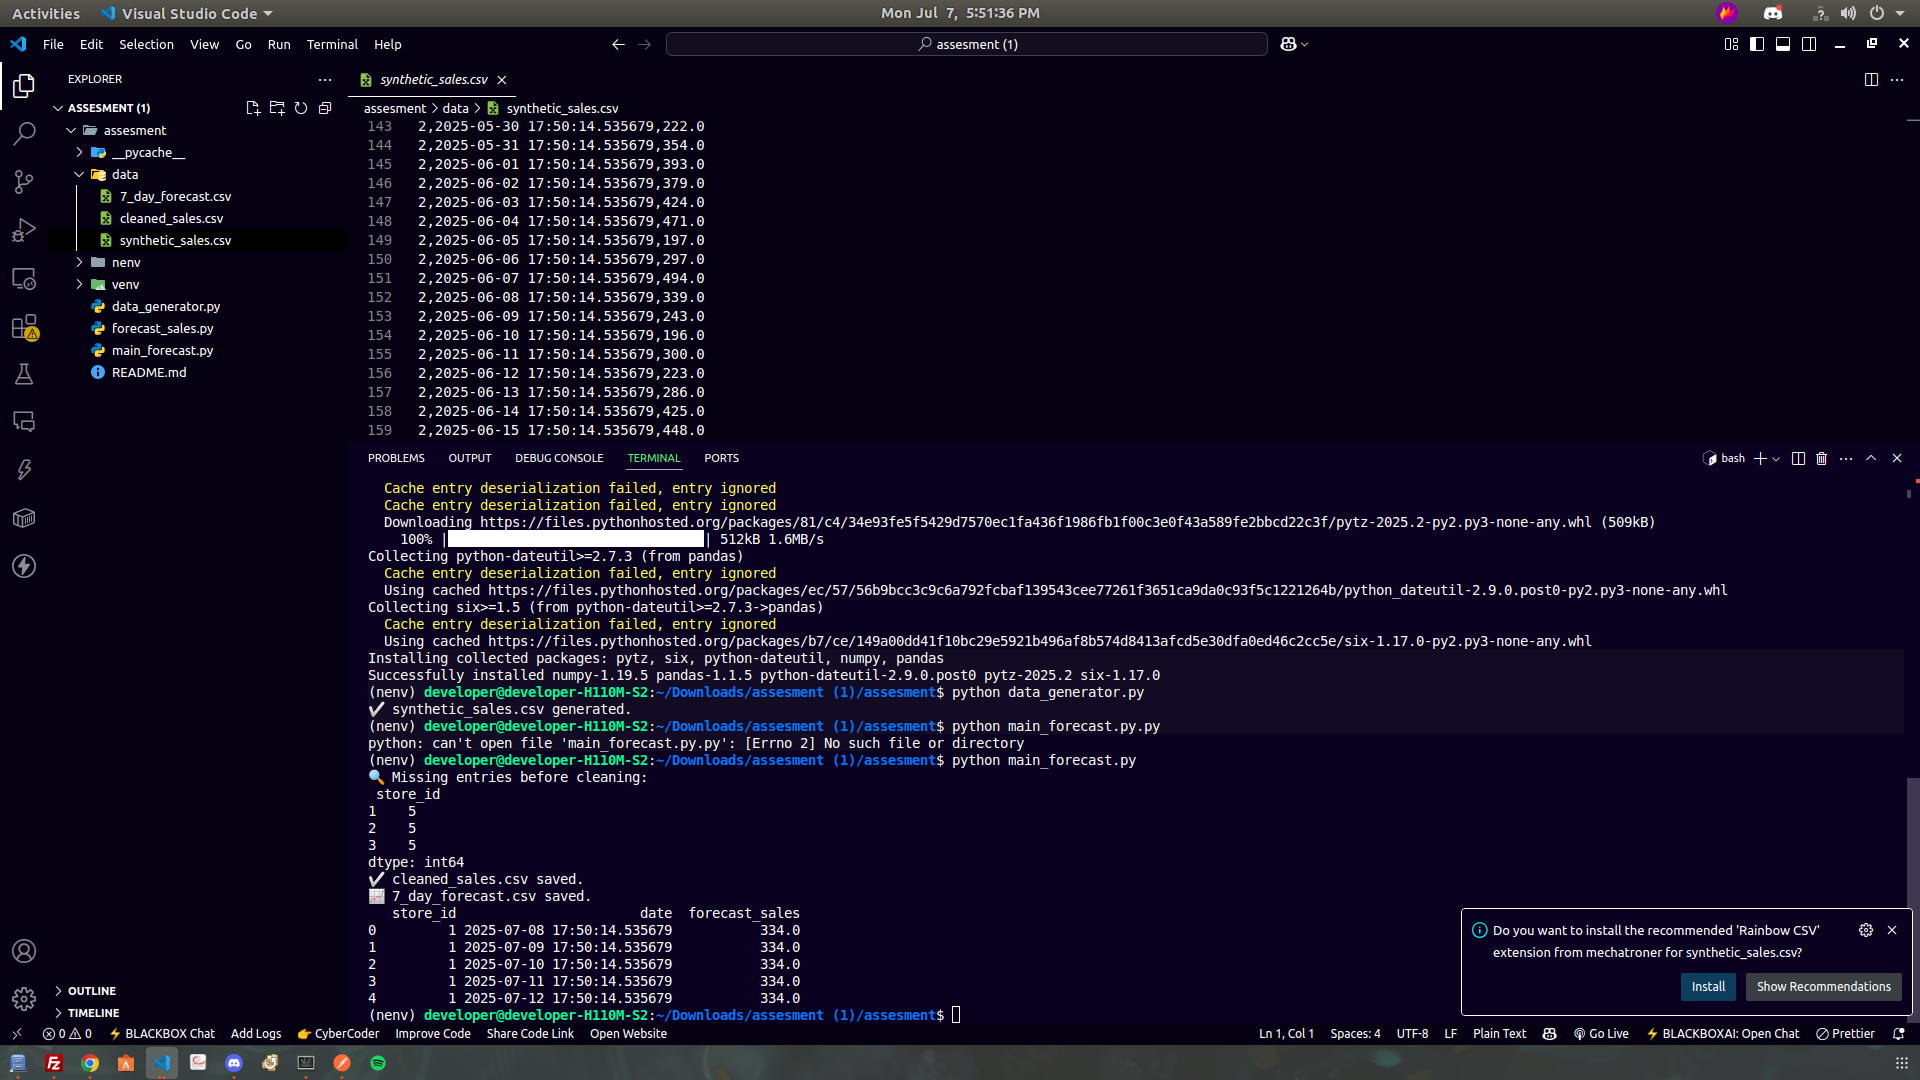The image size is (1920, 1080).
Task: Open the Testing flask view
Action: (24, 374)
